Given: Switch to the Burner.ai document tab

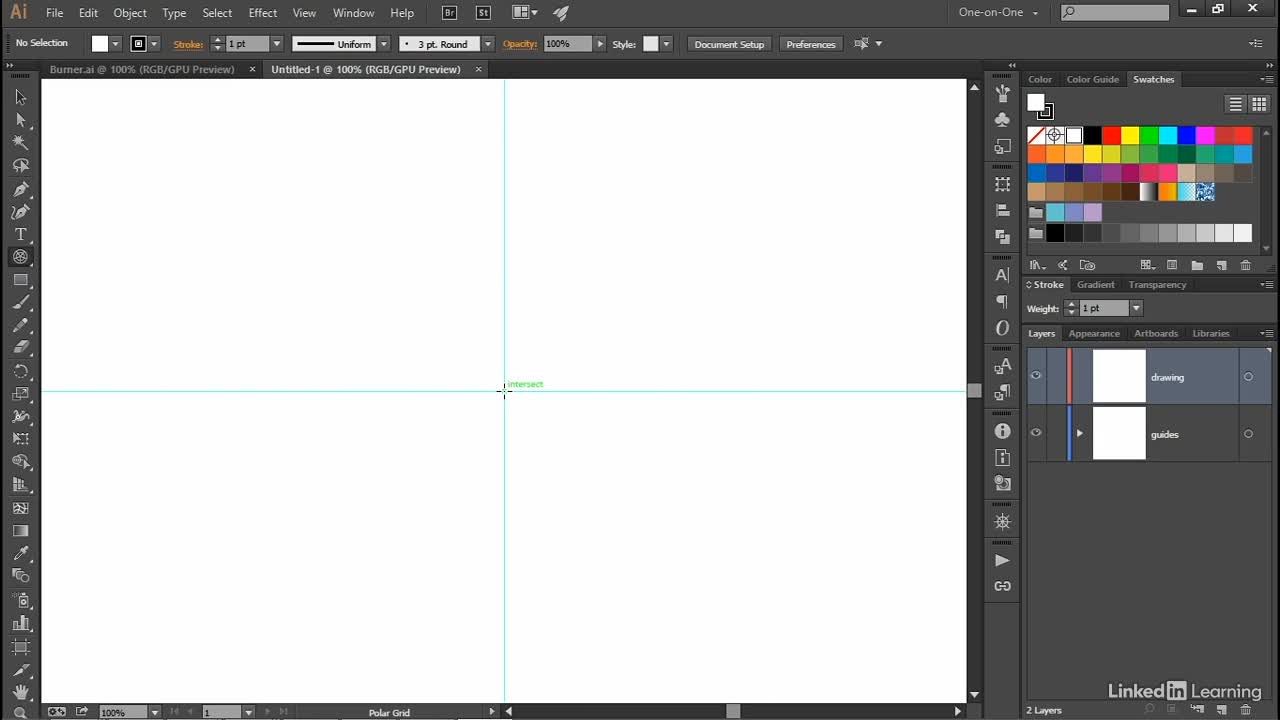Looking at the screenshot, I should (x=142, y=69).
